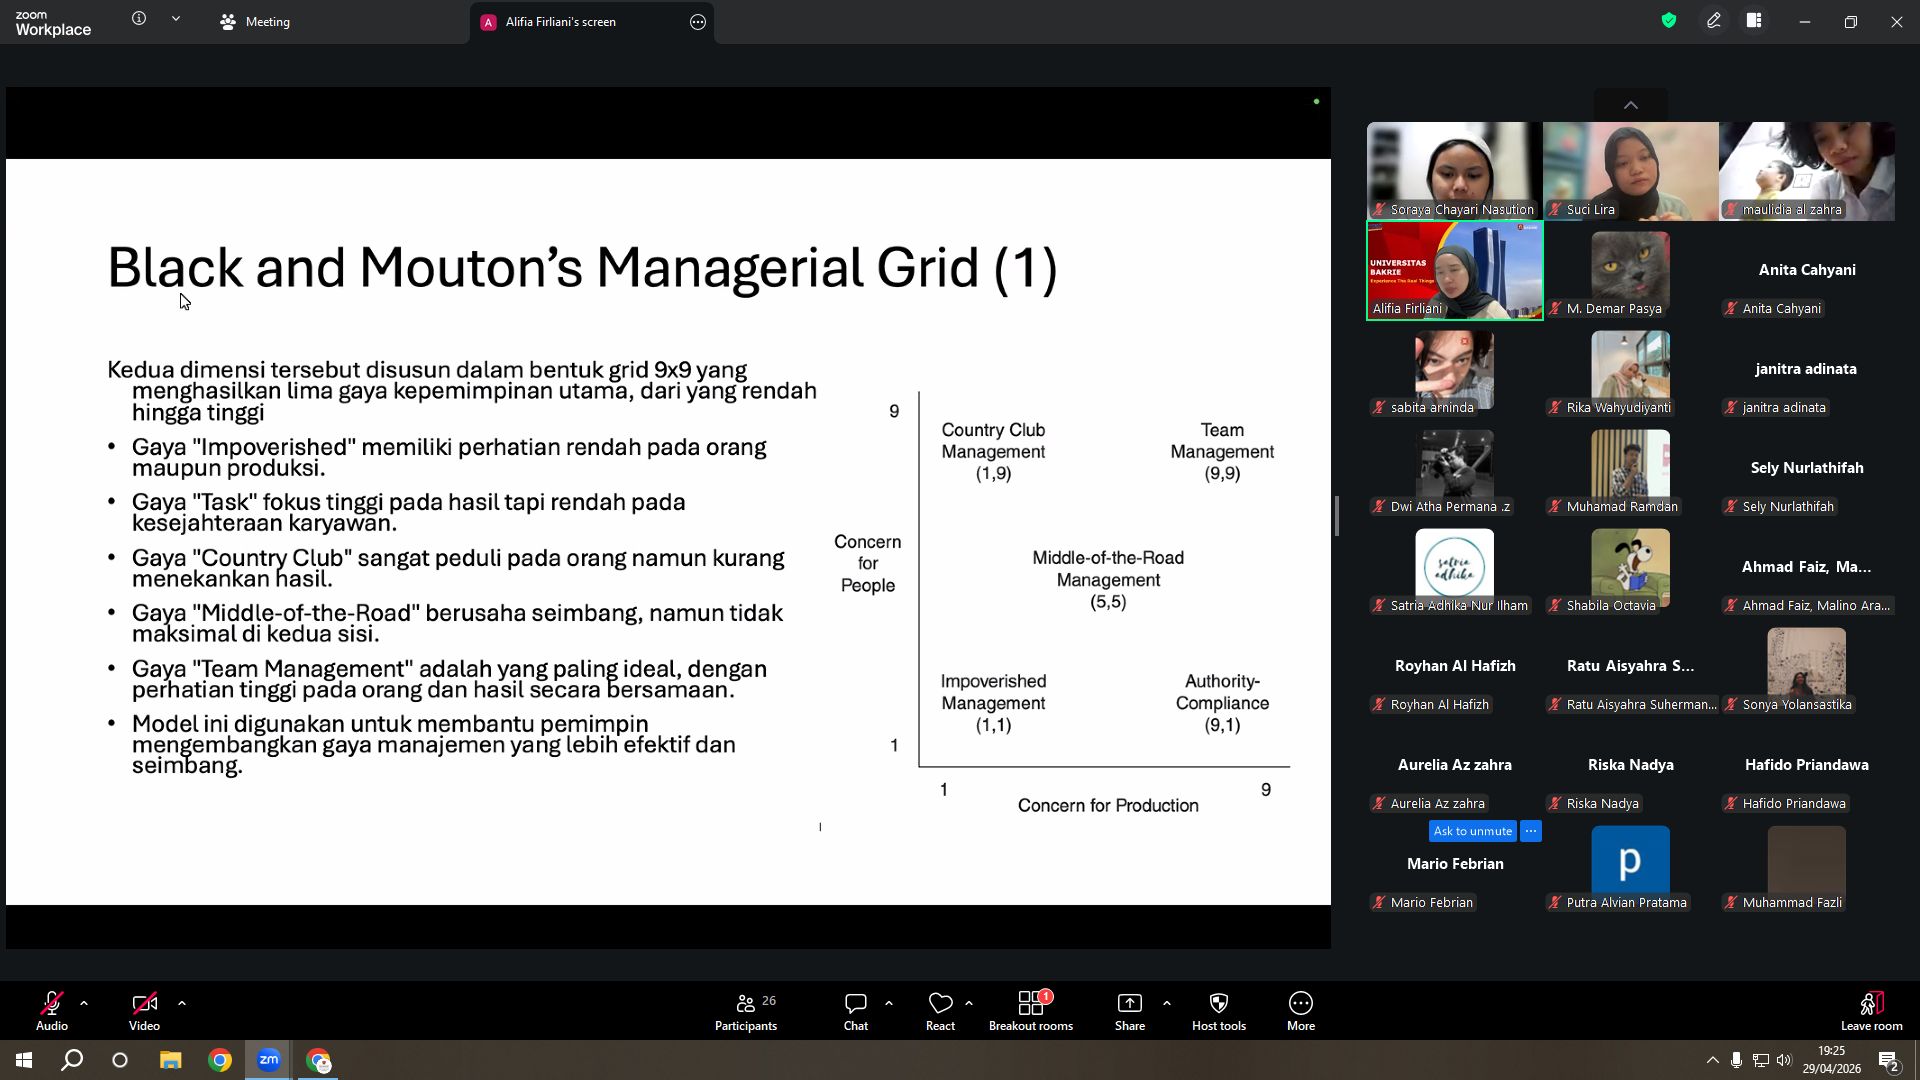Image resolution: width=1920 pixels, height=1080 pixels.
Task: Collapse the gallery with the up chevron
Action: pos(1631,105)
